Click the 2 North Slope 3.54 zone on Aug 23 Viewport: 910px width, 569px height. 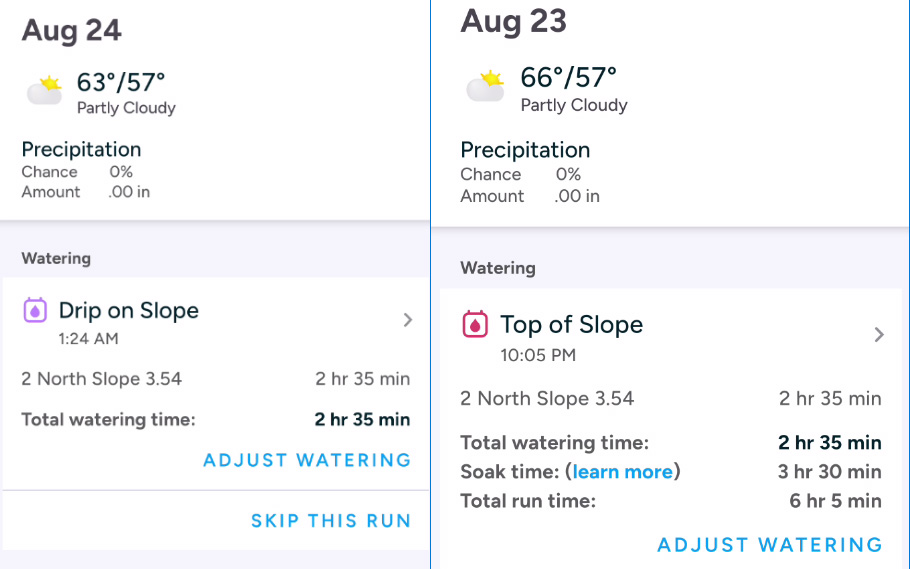pyautogui.click(x=547, y=398)
